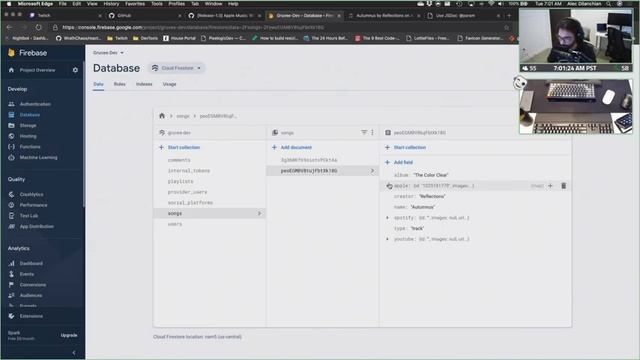Screen dimensions: 640x360
Task: Click the Upgrade plan button
Action: tap(69, 335)
